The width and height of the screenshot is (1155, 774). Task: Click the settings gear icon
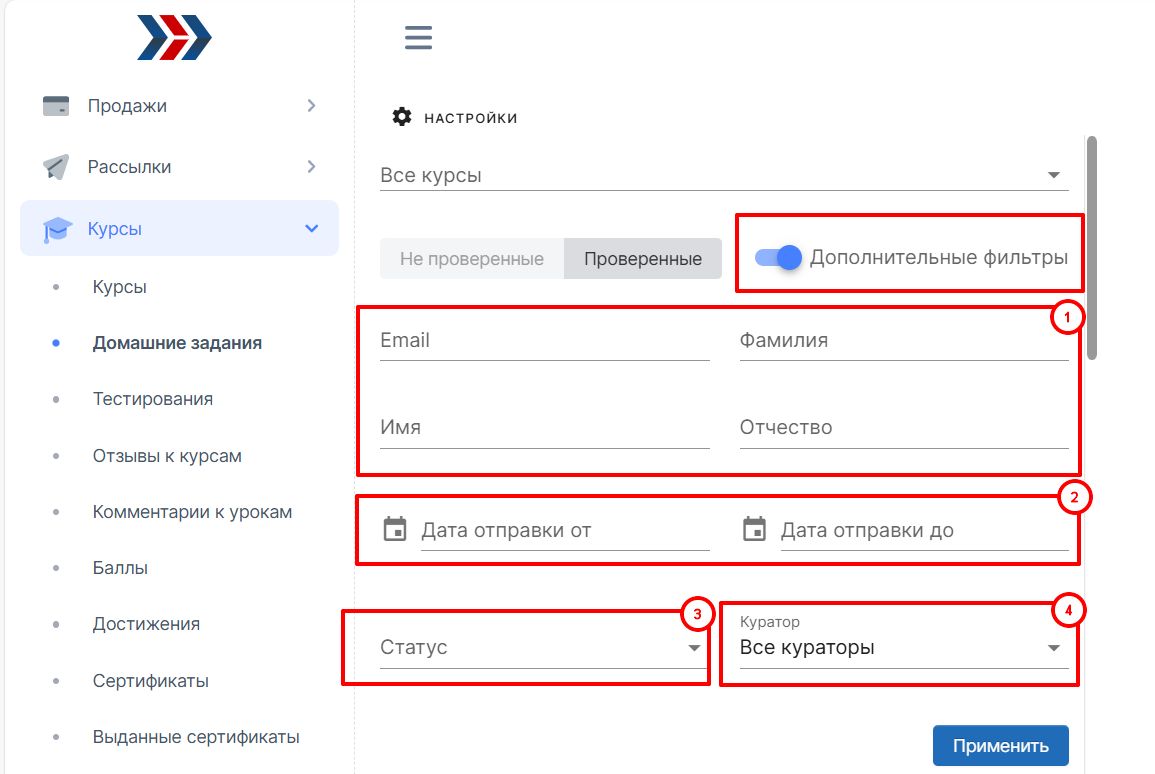tap(402, 117)
